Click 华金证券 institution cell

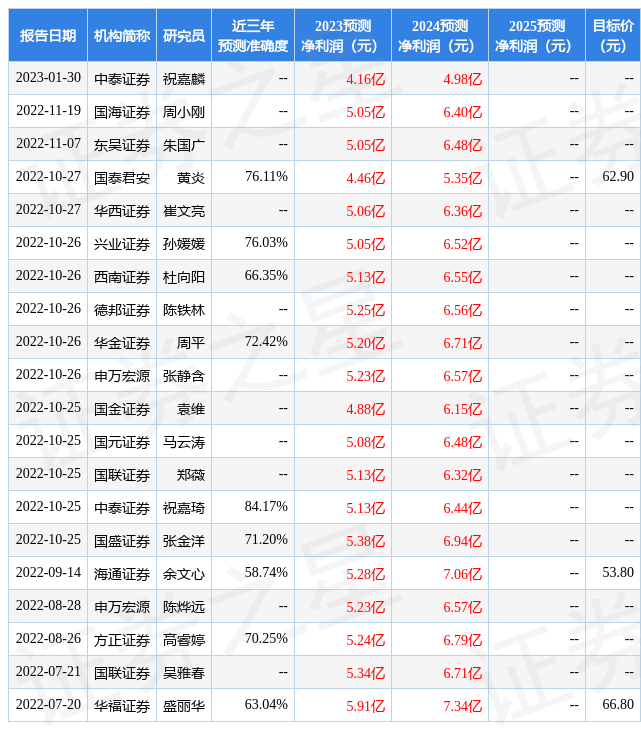click(122, 343)
